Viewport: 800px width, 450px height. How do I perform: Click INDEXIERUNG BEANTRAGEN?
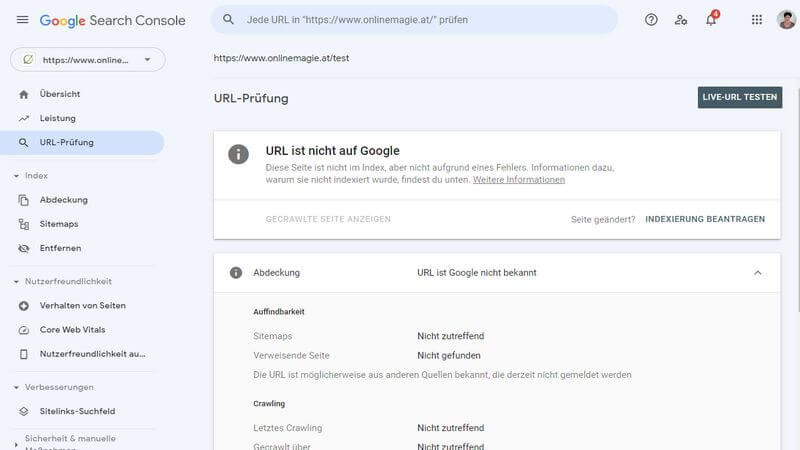pos(705,219)
